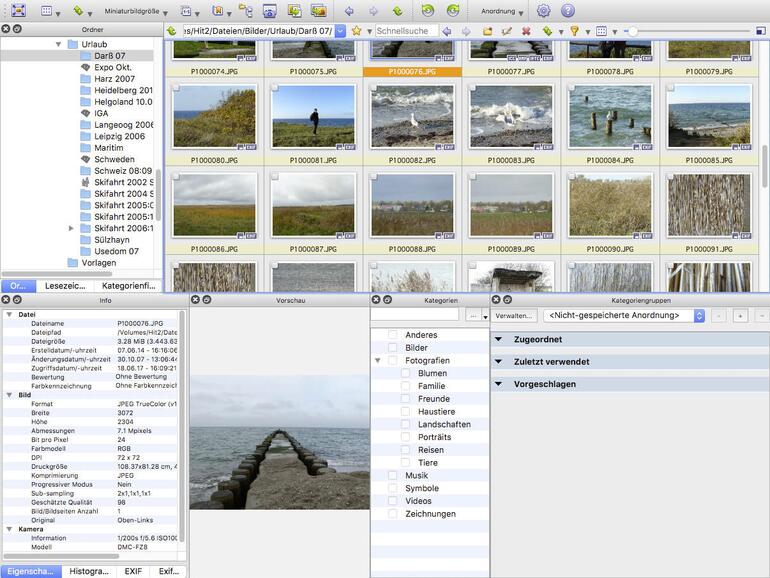Click the help question mark icon
This screenshot has height=578, width=770.
pos(567,11)
